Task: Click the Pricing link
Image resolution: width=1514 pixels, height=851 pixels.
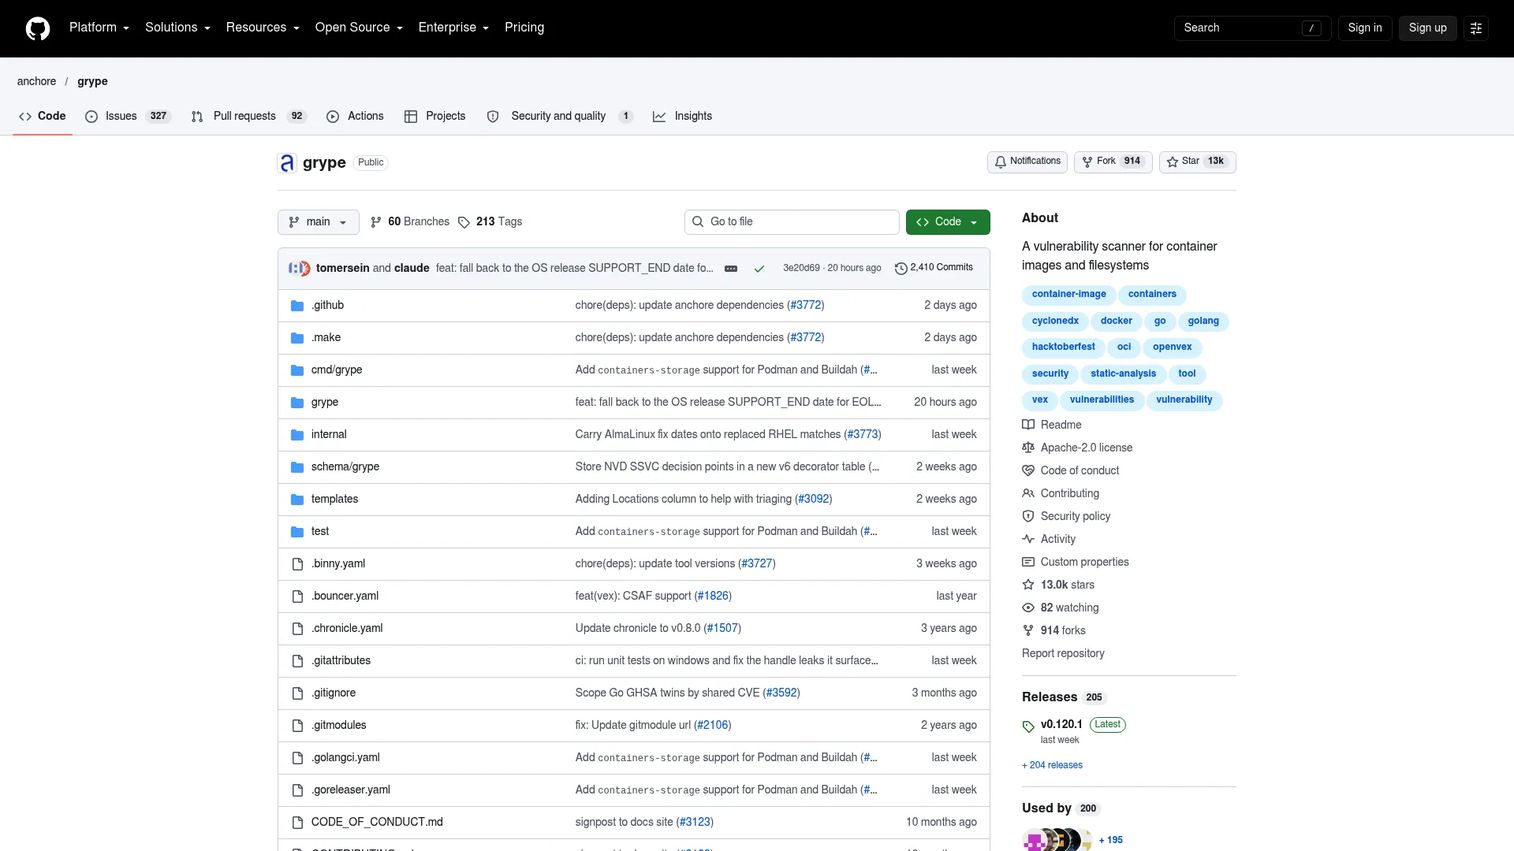Action: pos(524,28)
